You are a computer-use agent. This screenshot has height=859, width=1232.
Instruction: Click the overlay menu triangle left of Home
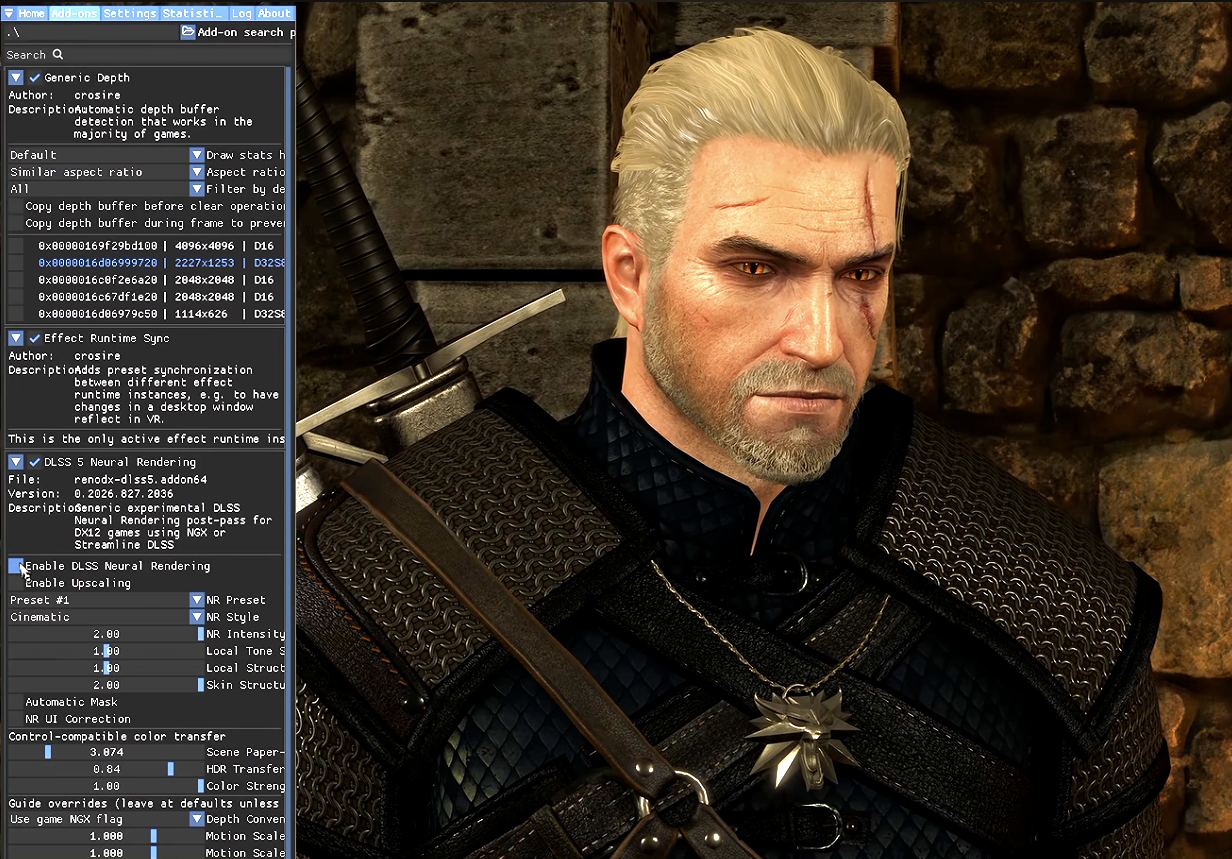pos(8,13)
